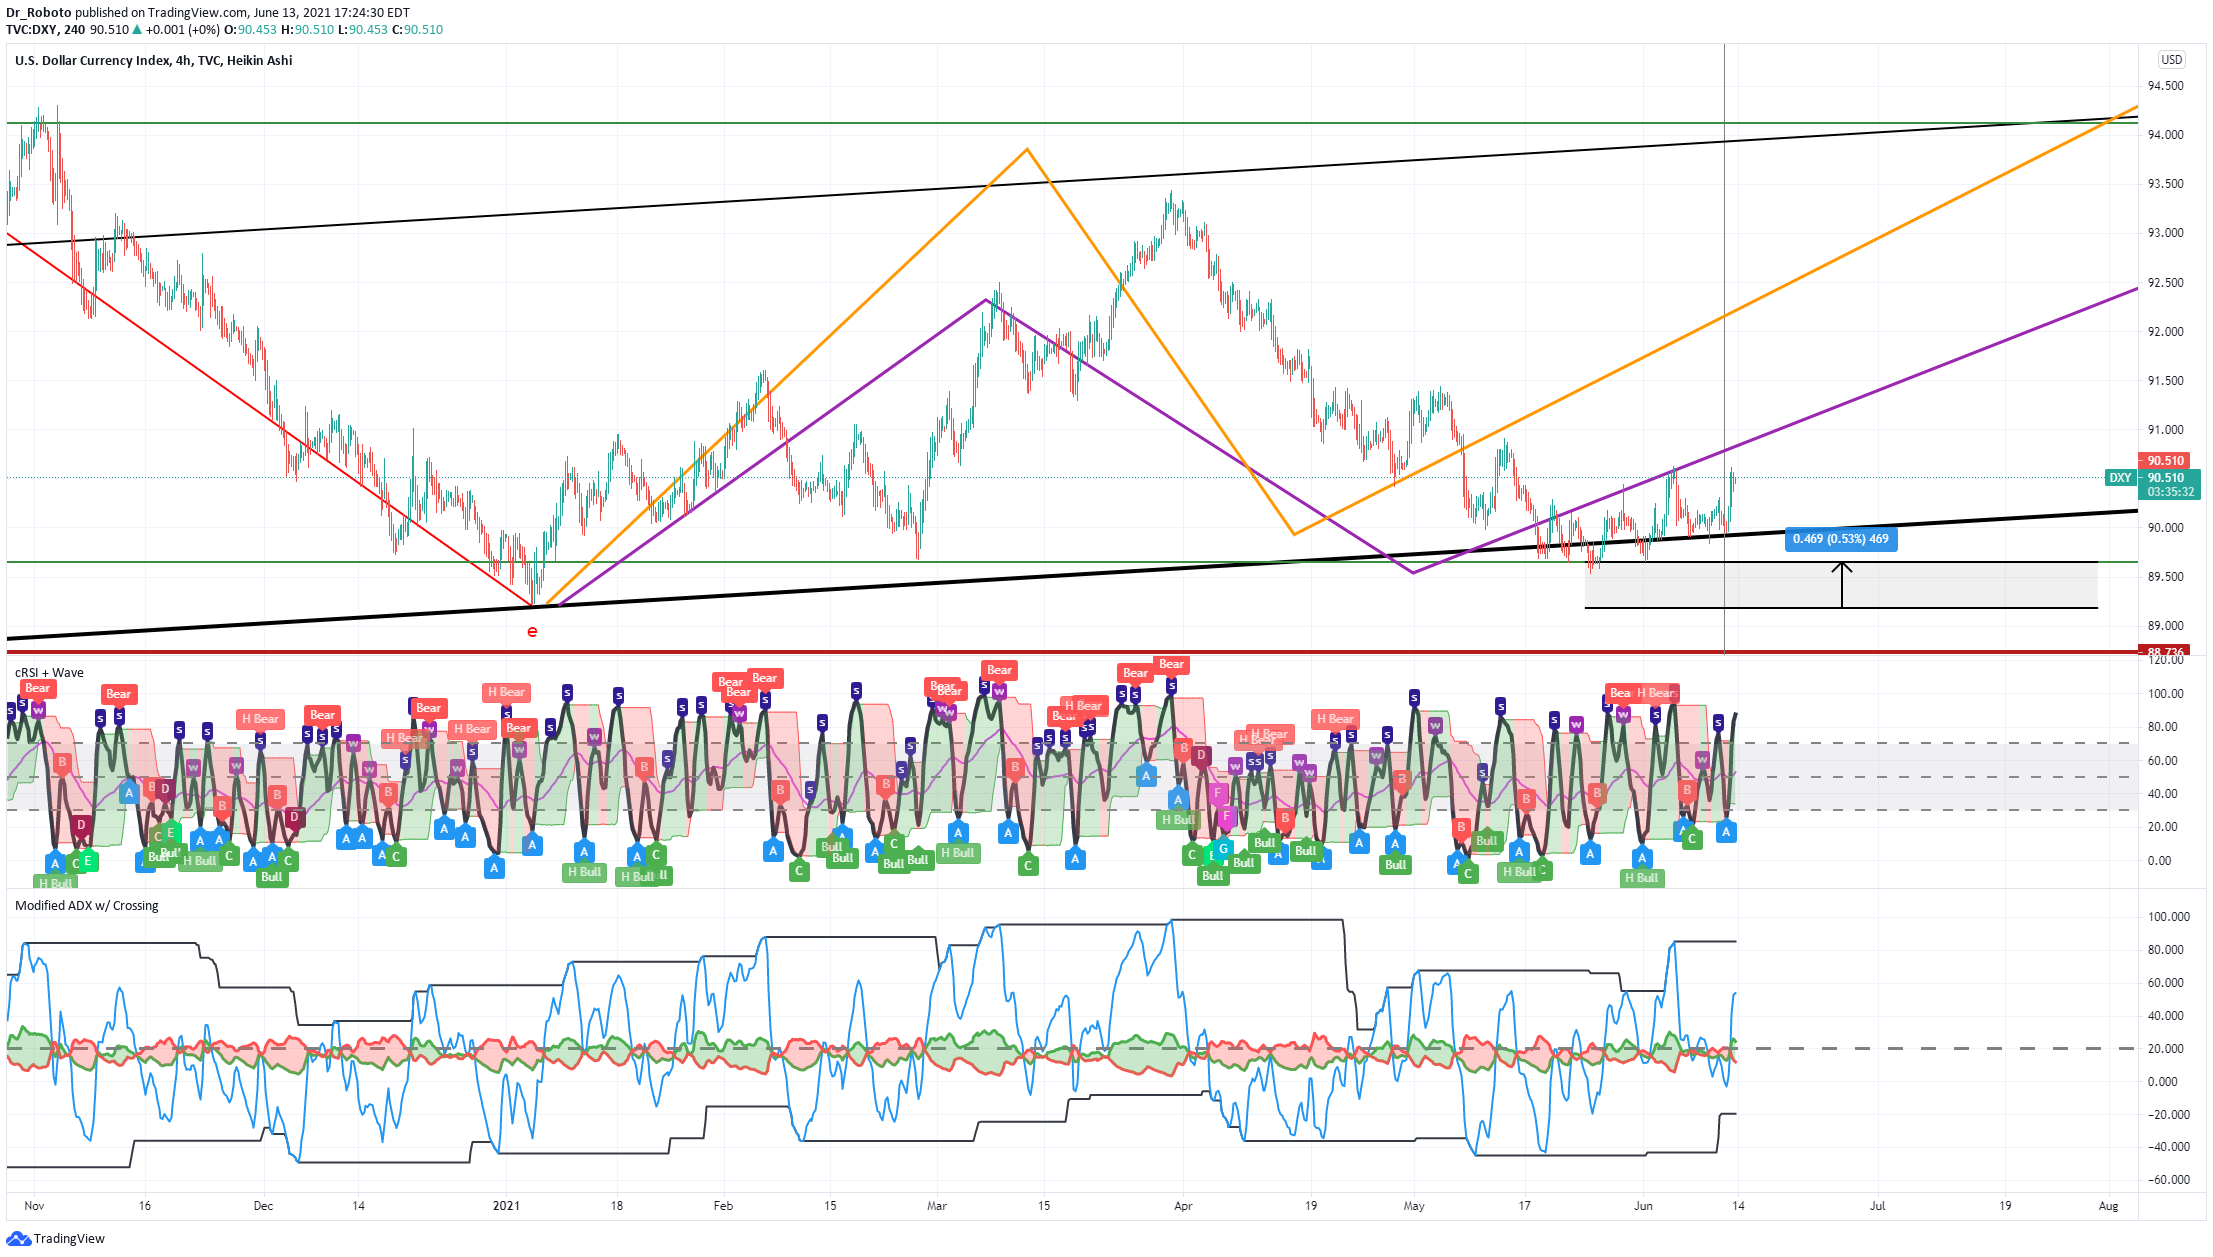Select the red 88.736 price line label
The height and width of the screenshot is (1257, 2213).
(2165, 651)
